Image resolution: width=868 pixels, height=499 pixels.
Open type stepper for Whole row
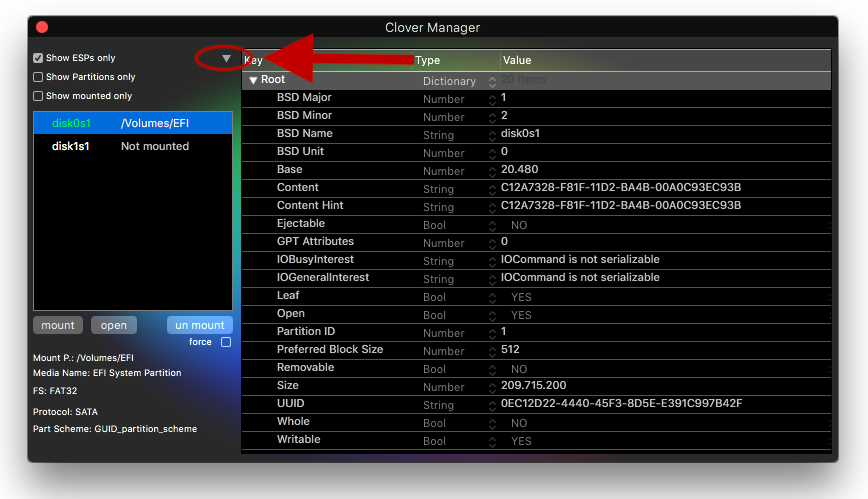492,424
